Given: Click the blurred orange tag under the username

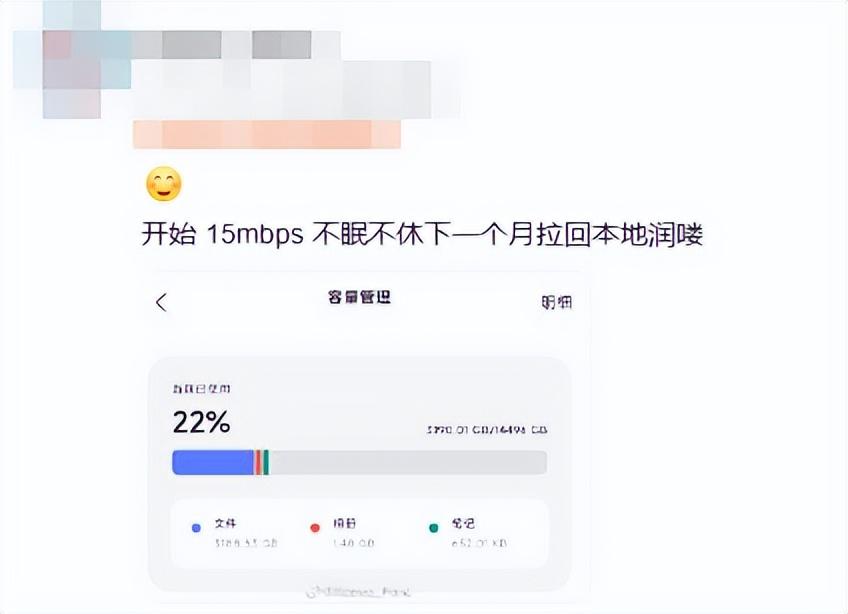Looking at the screenshot, I should tap(267, 134).
